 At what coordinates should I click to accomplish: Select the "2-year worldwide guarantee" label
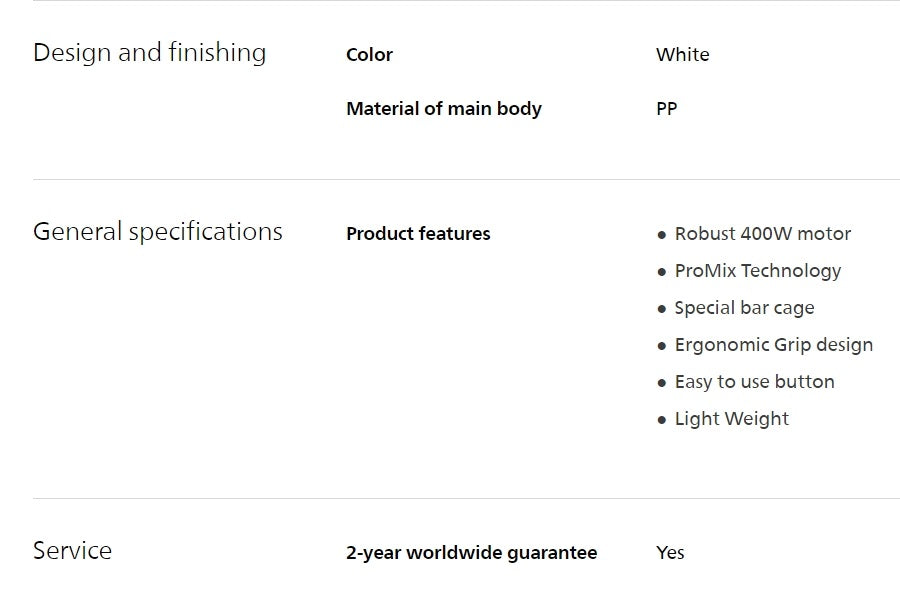click(x=471, y=553)
